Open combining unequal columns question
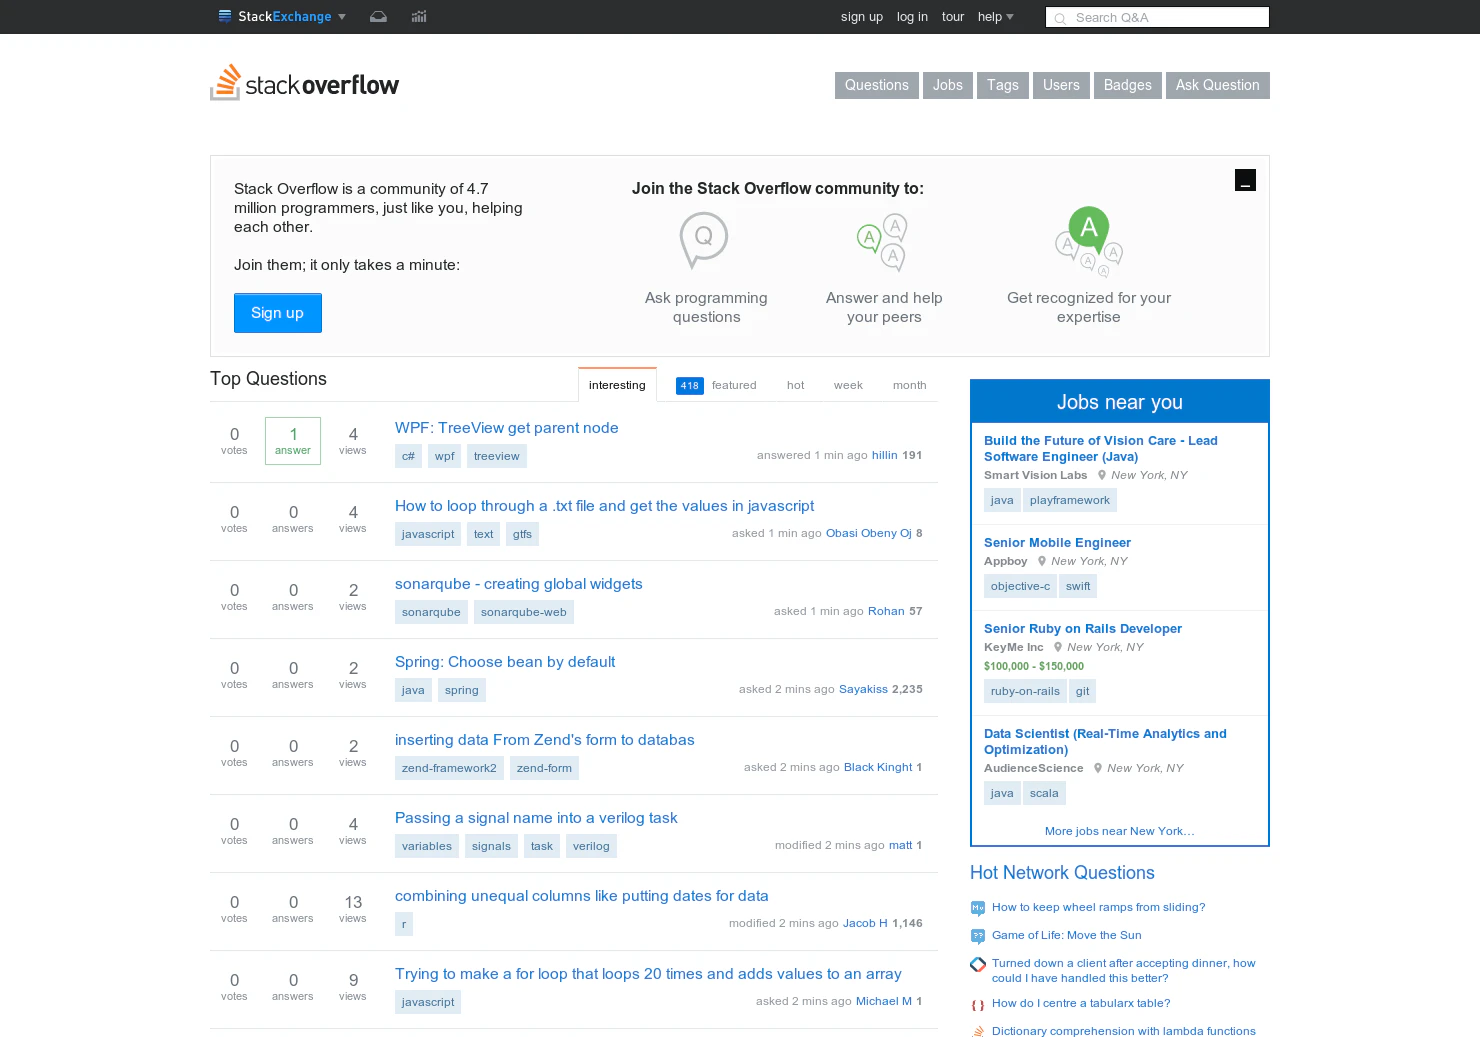1480x1037 pixels. (x=582, y=896)
